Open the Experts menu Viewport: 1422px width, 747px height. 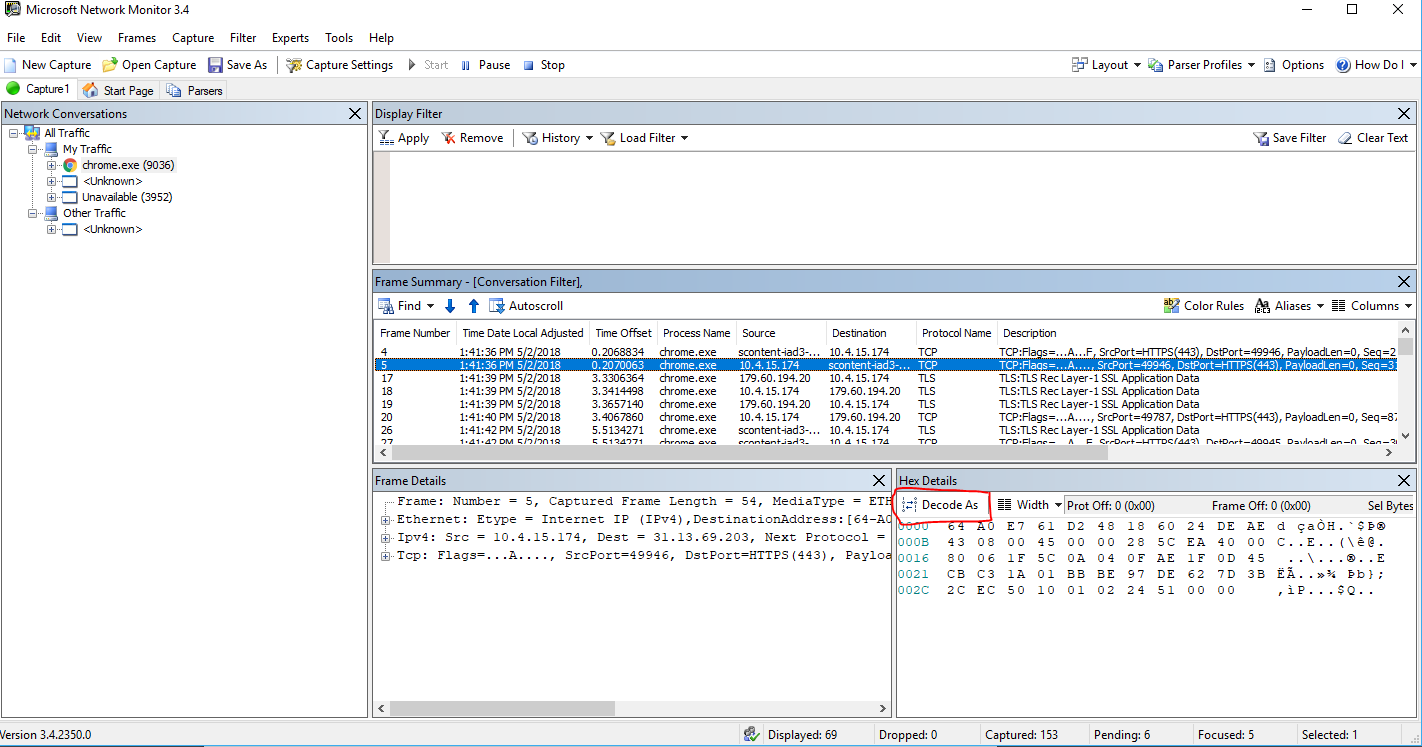290,38
